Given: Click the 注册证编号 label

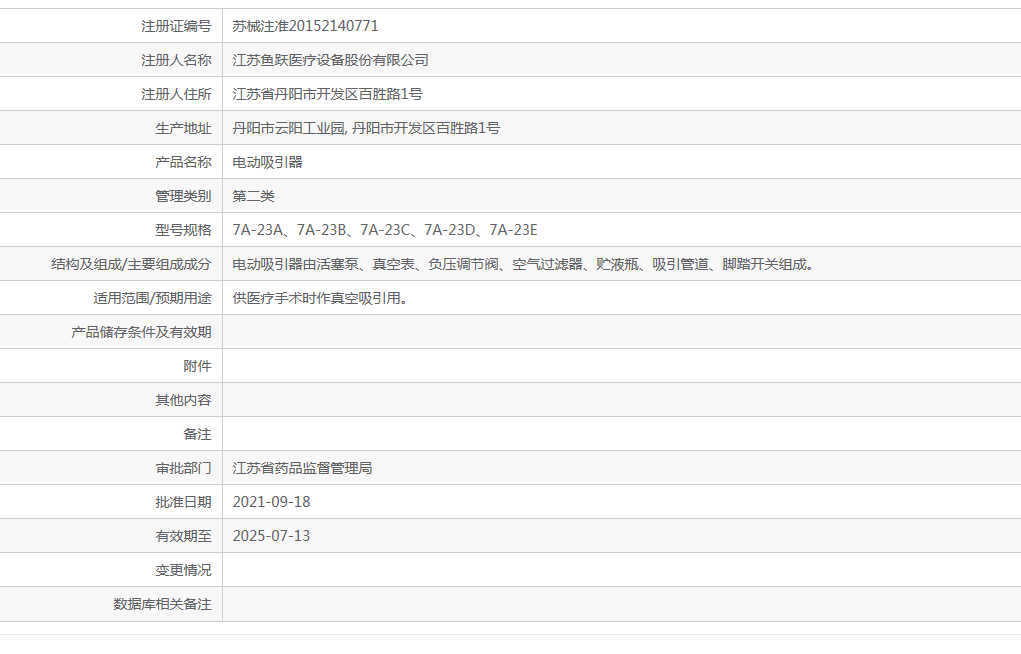Looking at the screenshot, I should [x=176, y=26].
